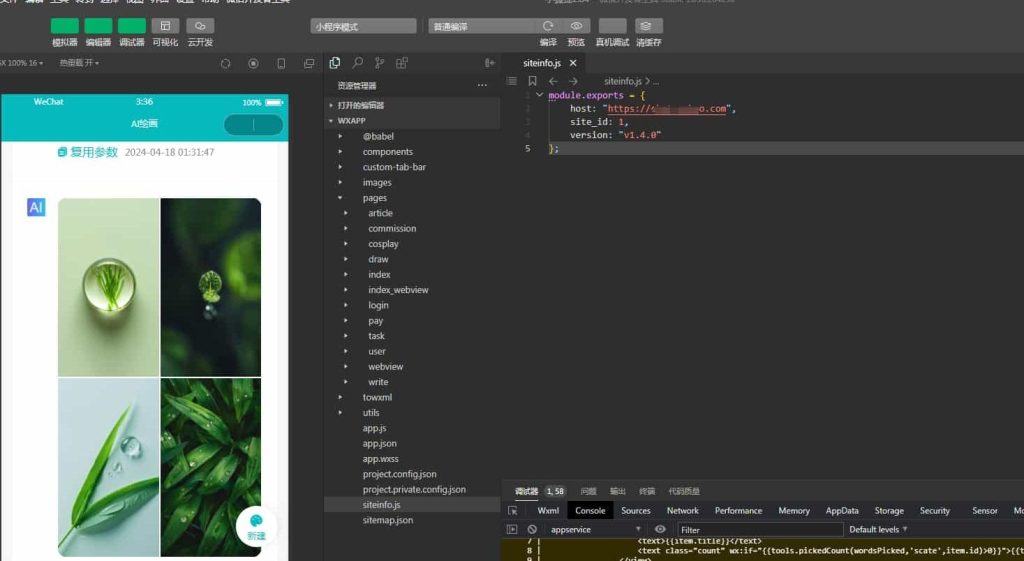Click the editor navigate forward arrow

(x=573, y=81)
